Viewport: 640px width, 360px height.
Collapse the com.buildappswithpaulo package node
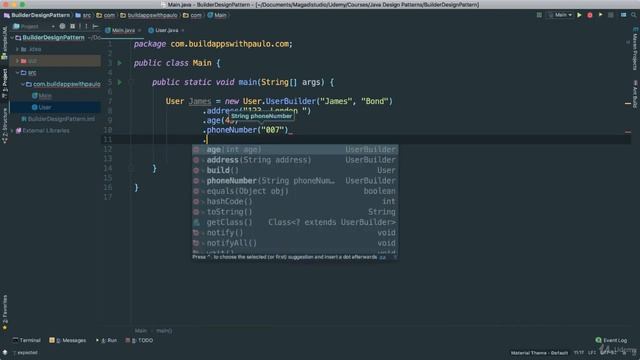pos(23,84)
